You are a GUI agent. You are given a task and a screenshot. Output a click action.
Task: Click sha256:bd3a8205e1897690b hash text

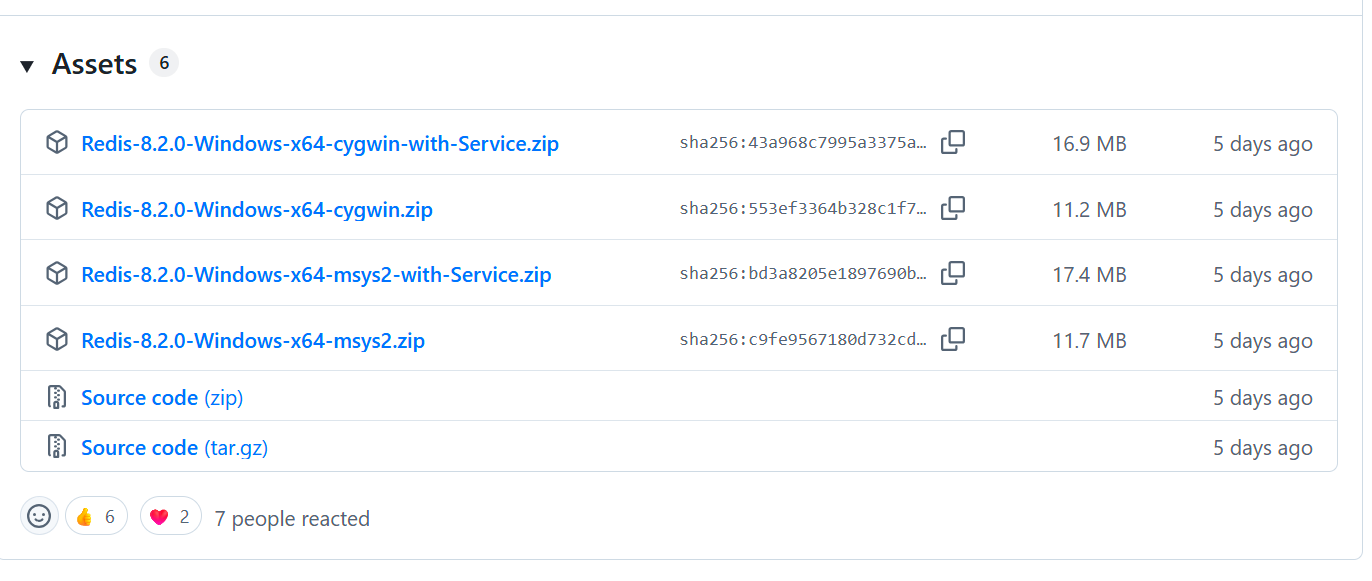803,274
